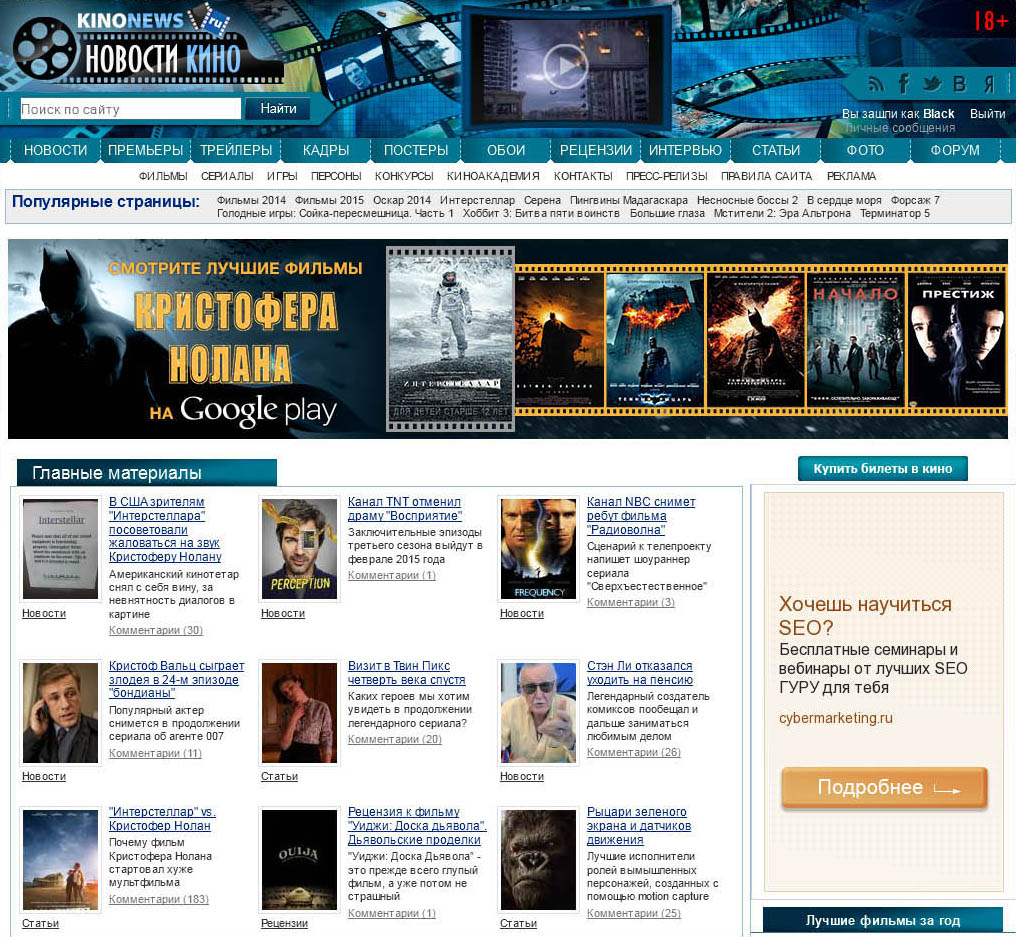Click the King Kong thumbnail
This screenshot has height=937, width=1016.
click(538, 859)
